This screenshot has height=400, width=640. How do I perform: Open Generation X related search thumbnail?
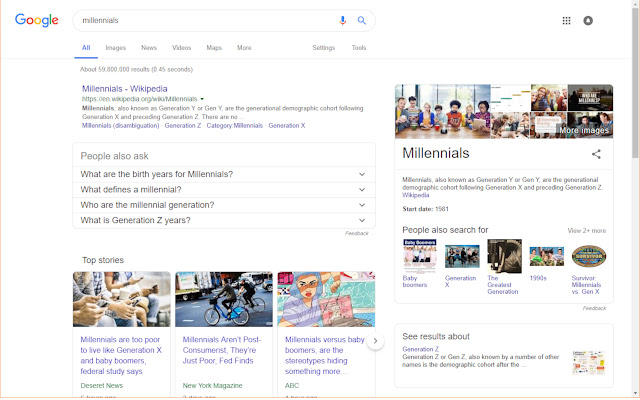click(462, 256)
